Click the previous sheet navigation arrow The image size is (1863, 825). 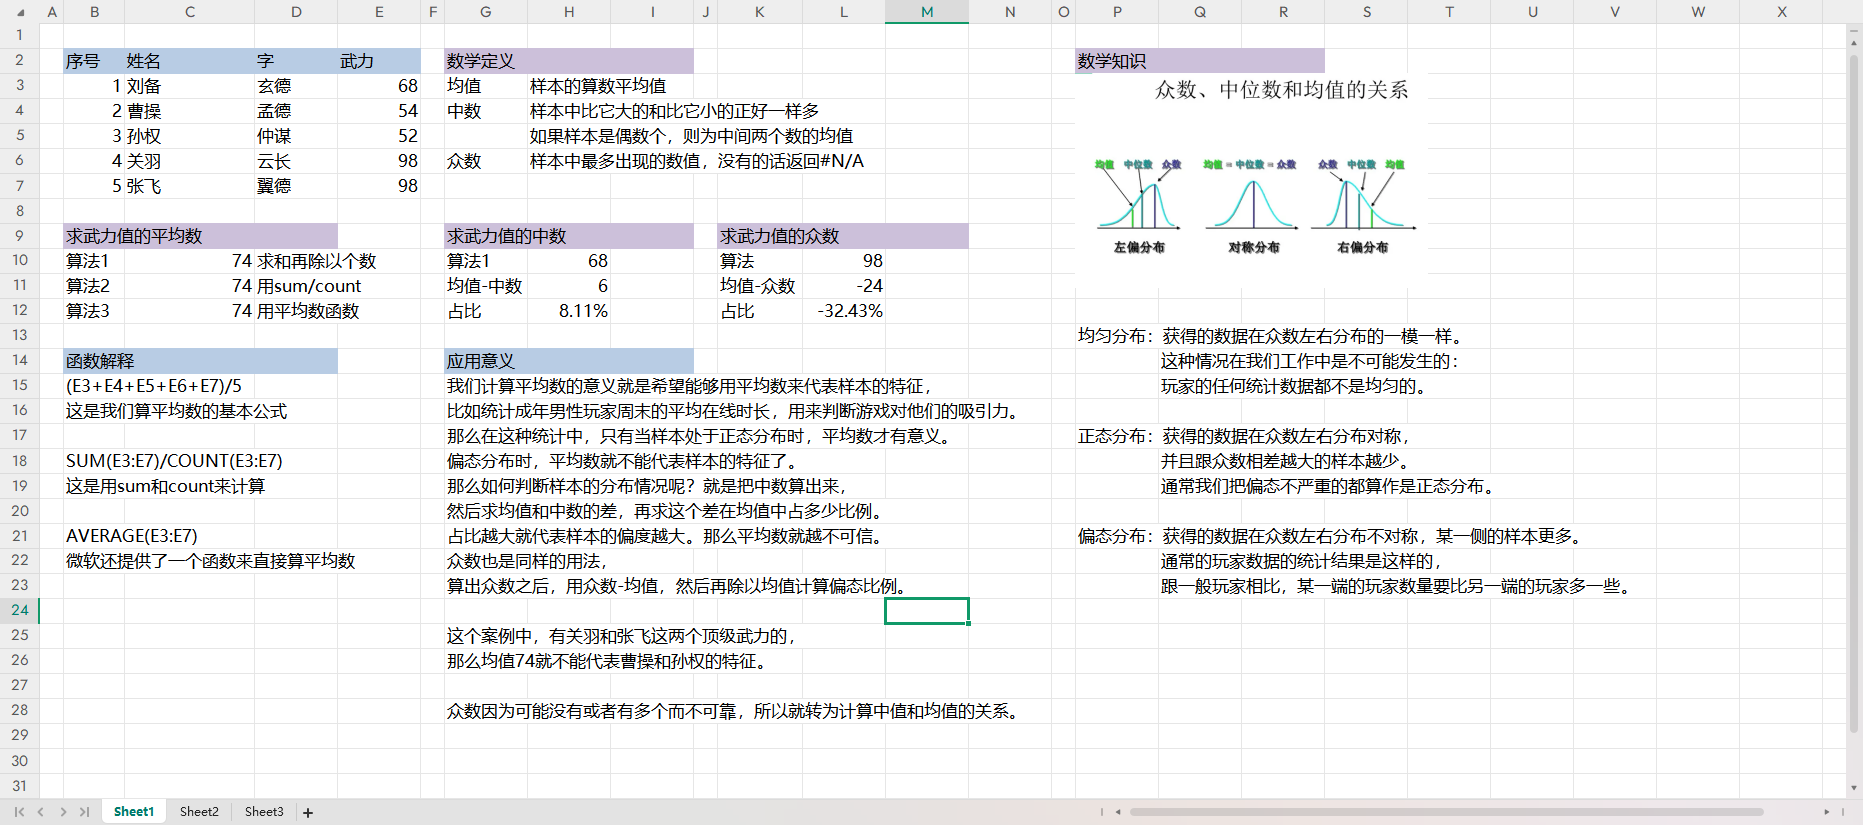[41, 812]
